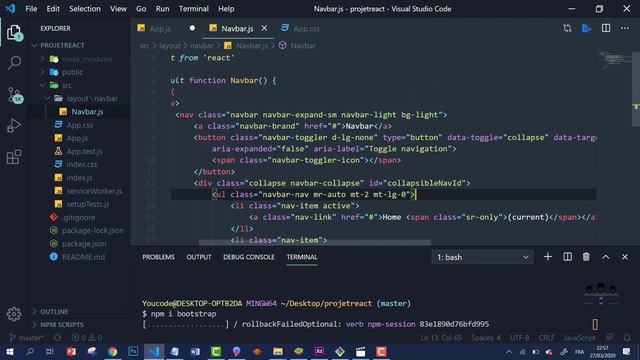Open the editor More Actions menu

[625, 28]
